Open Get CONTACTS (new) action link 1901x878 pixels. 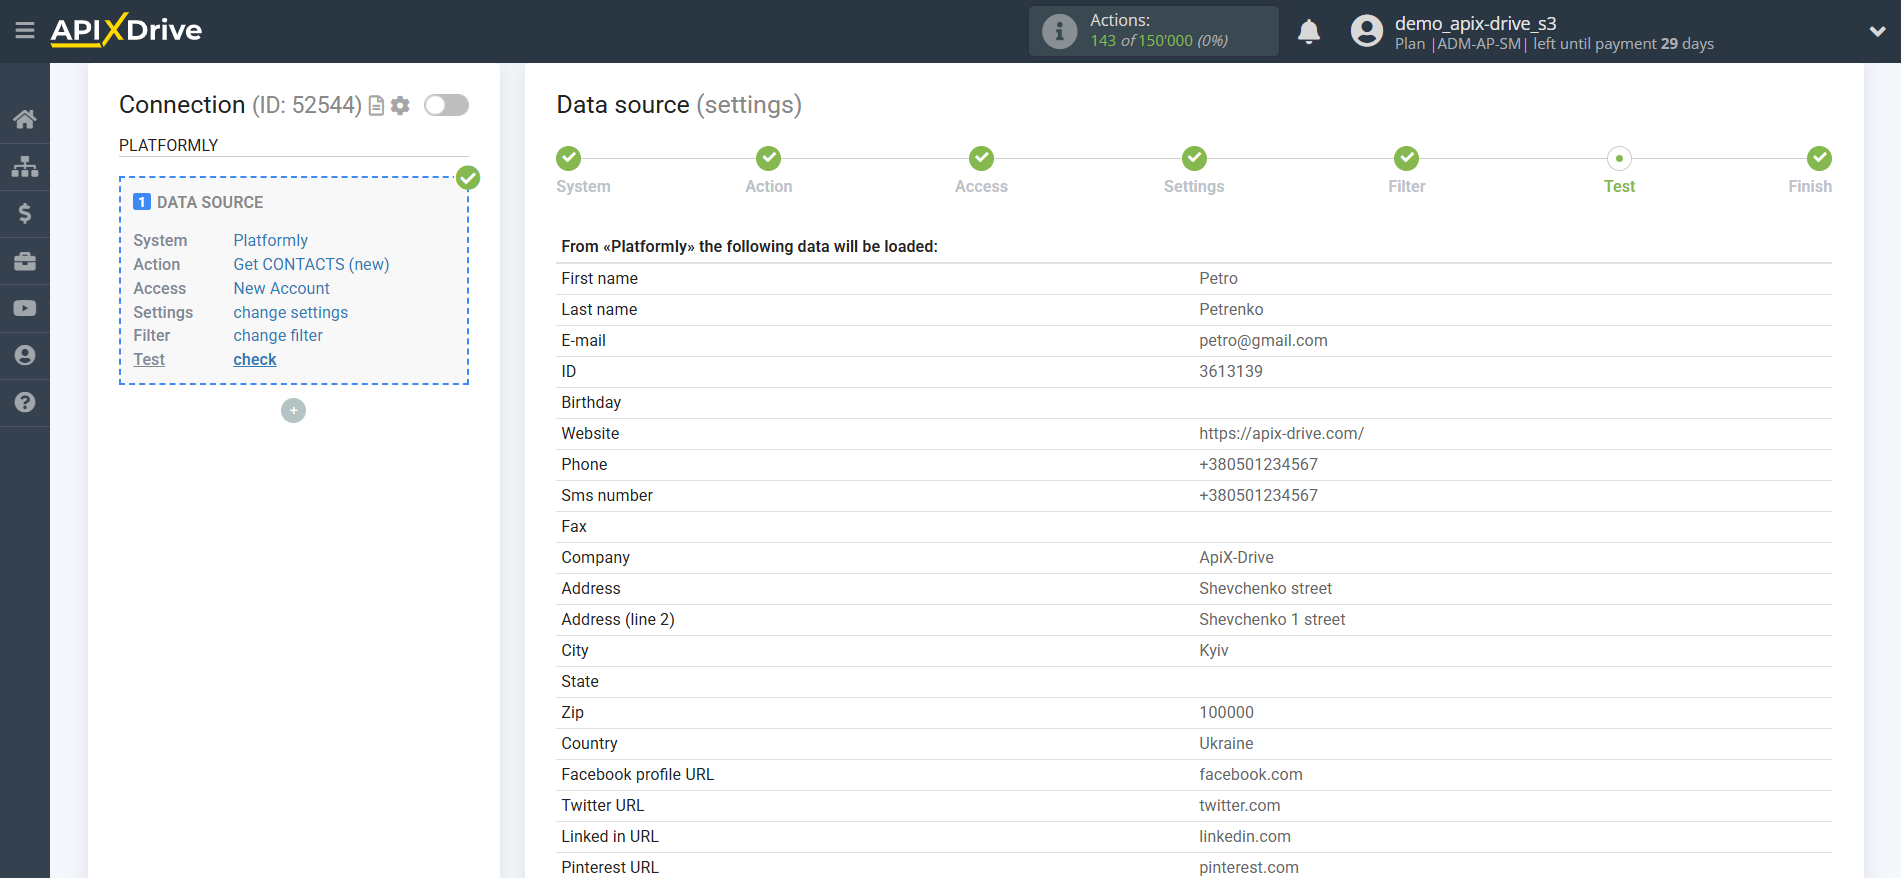pos(311,264)
